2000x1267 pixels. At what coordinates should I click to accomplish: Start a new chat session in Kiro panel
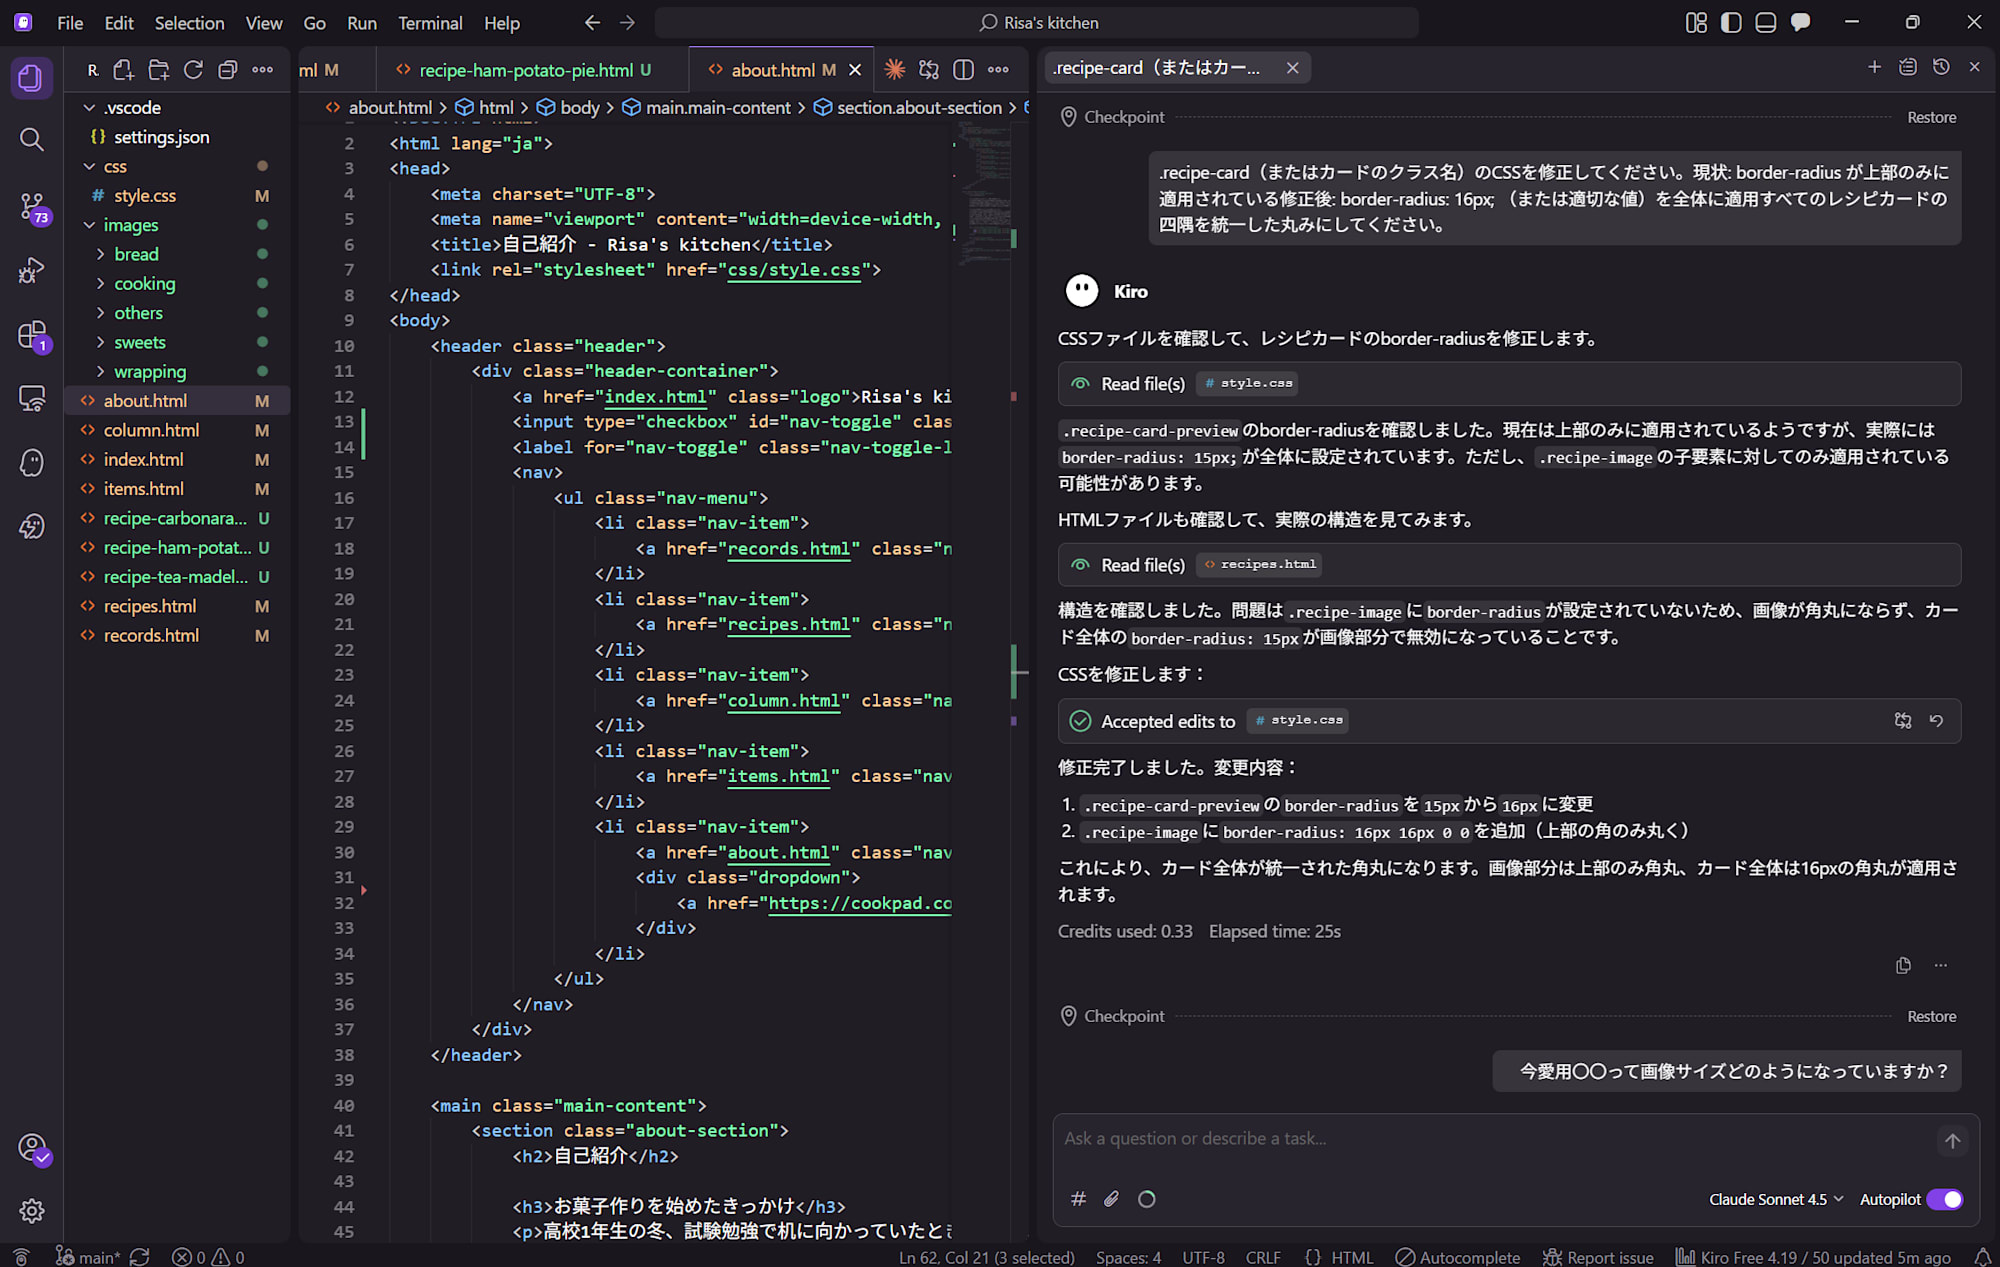tap(1875, 67)
